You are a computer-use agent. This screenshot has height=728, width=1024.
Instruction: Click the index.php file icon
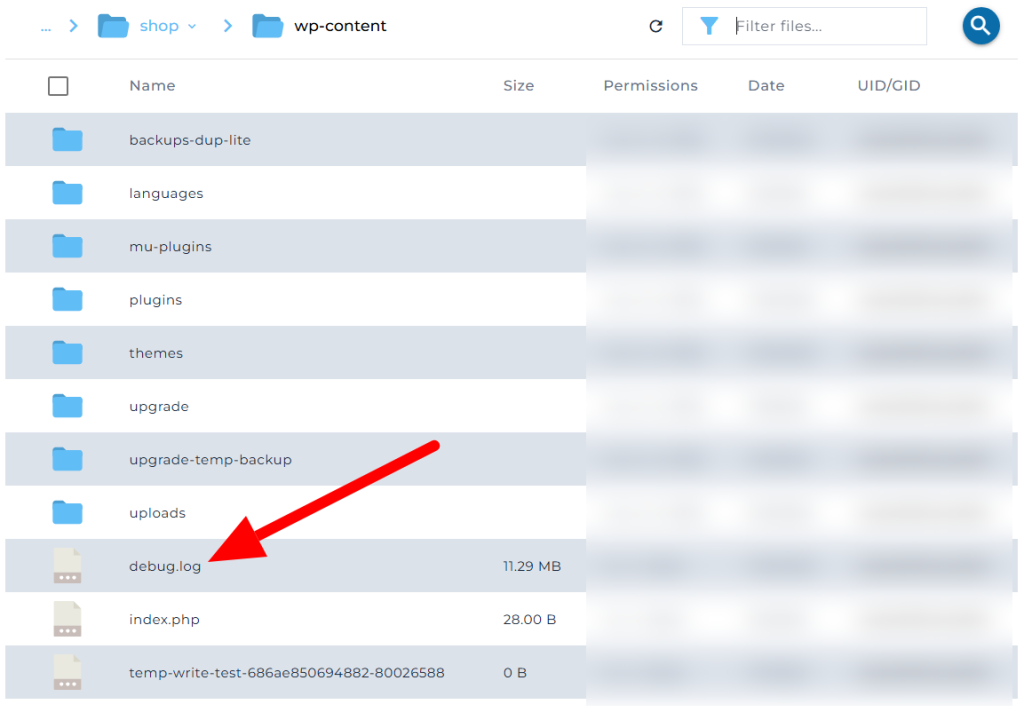(66, 619)
